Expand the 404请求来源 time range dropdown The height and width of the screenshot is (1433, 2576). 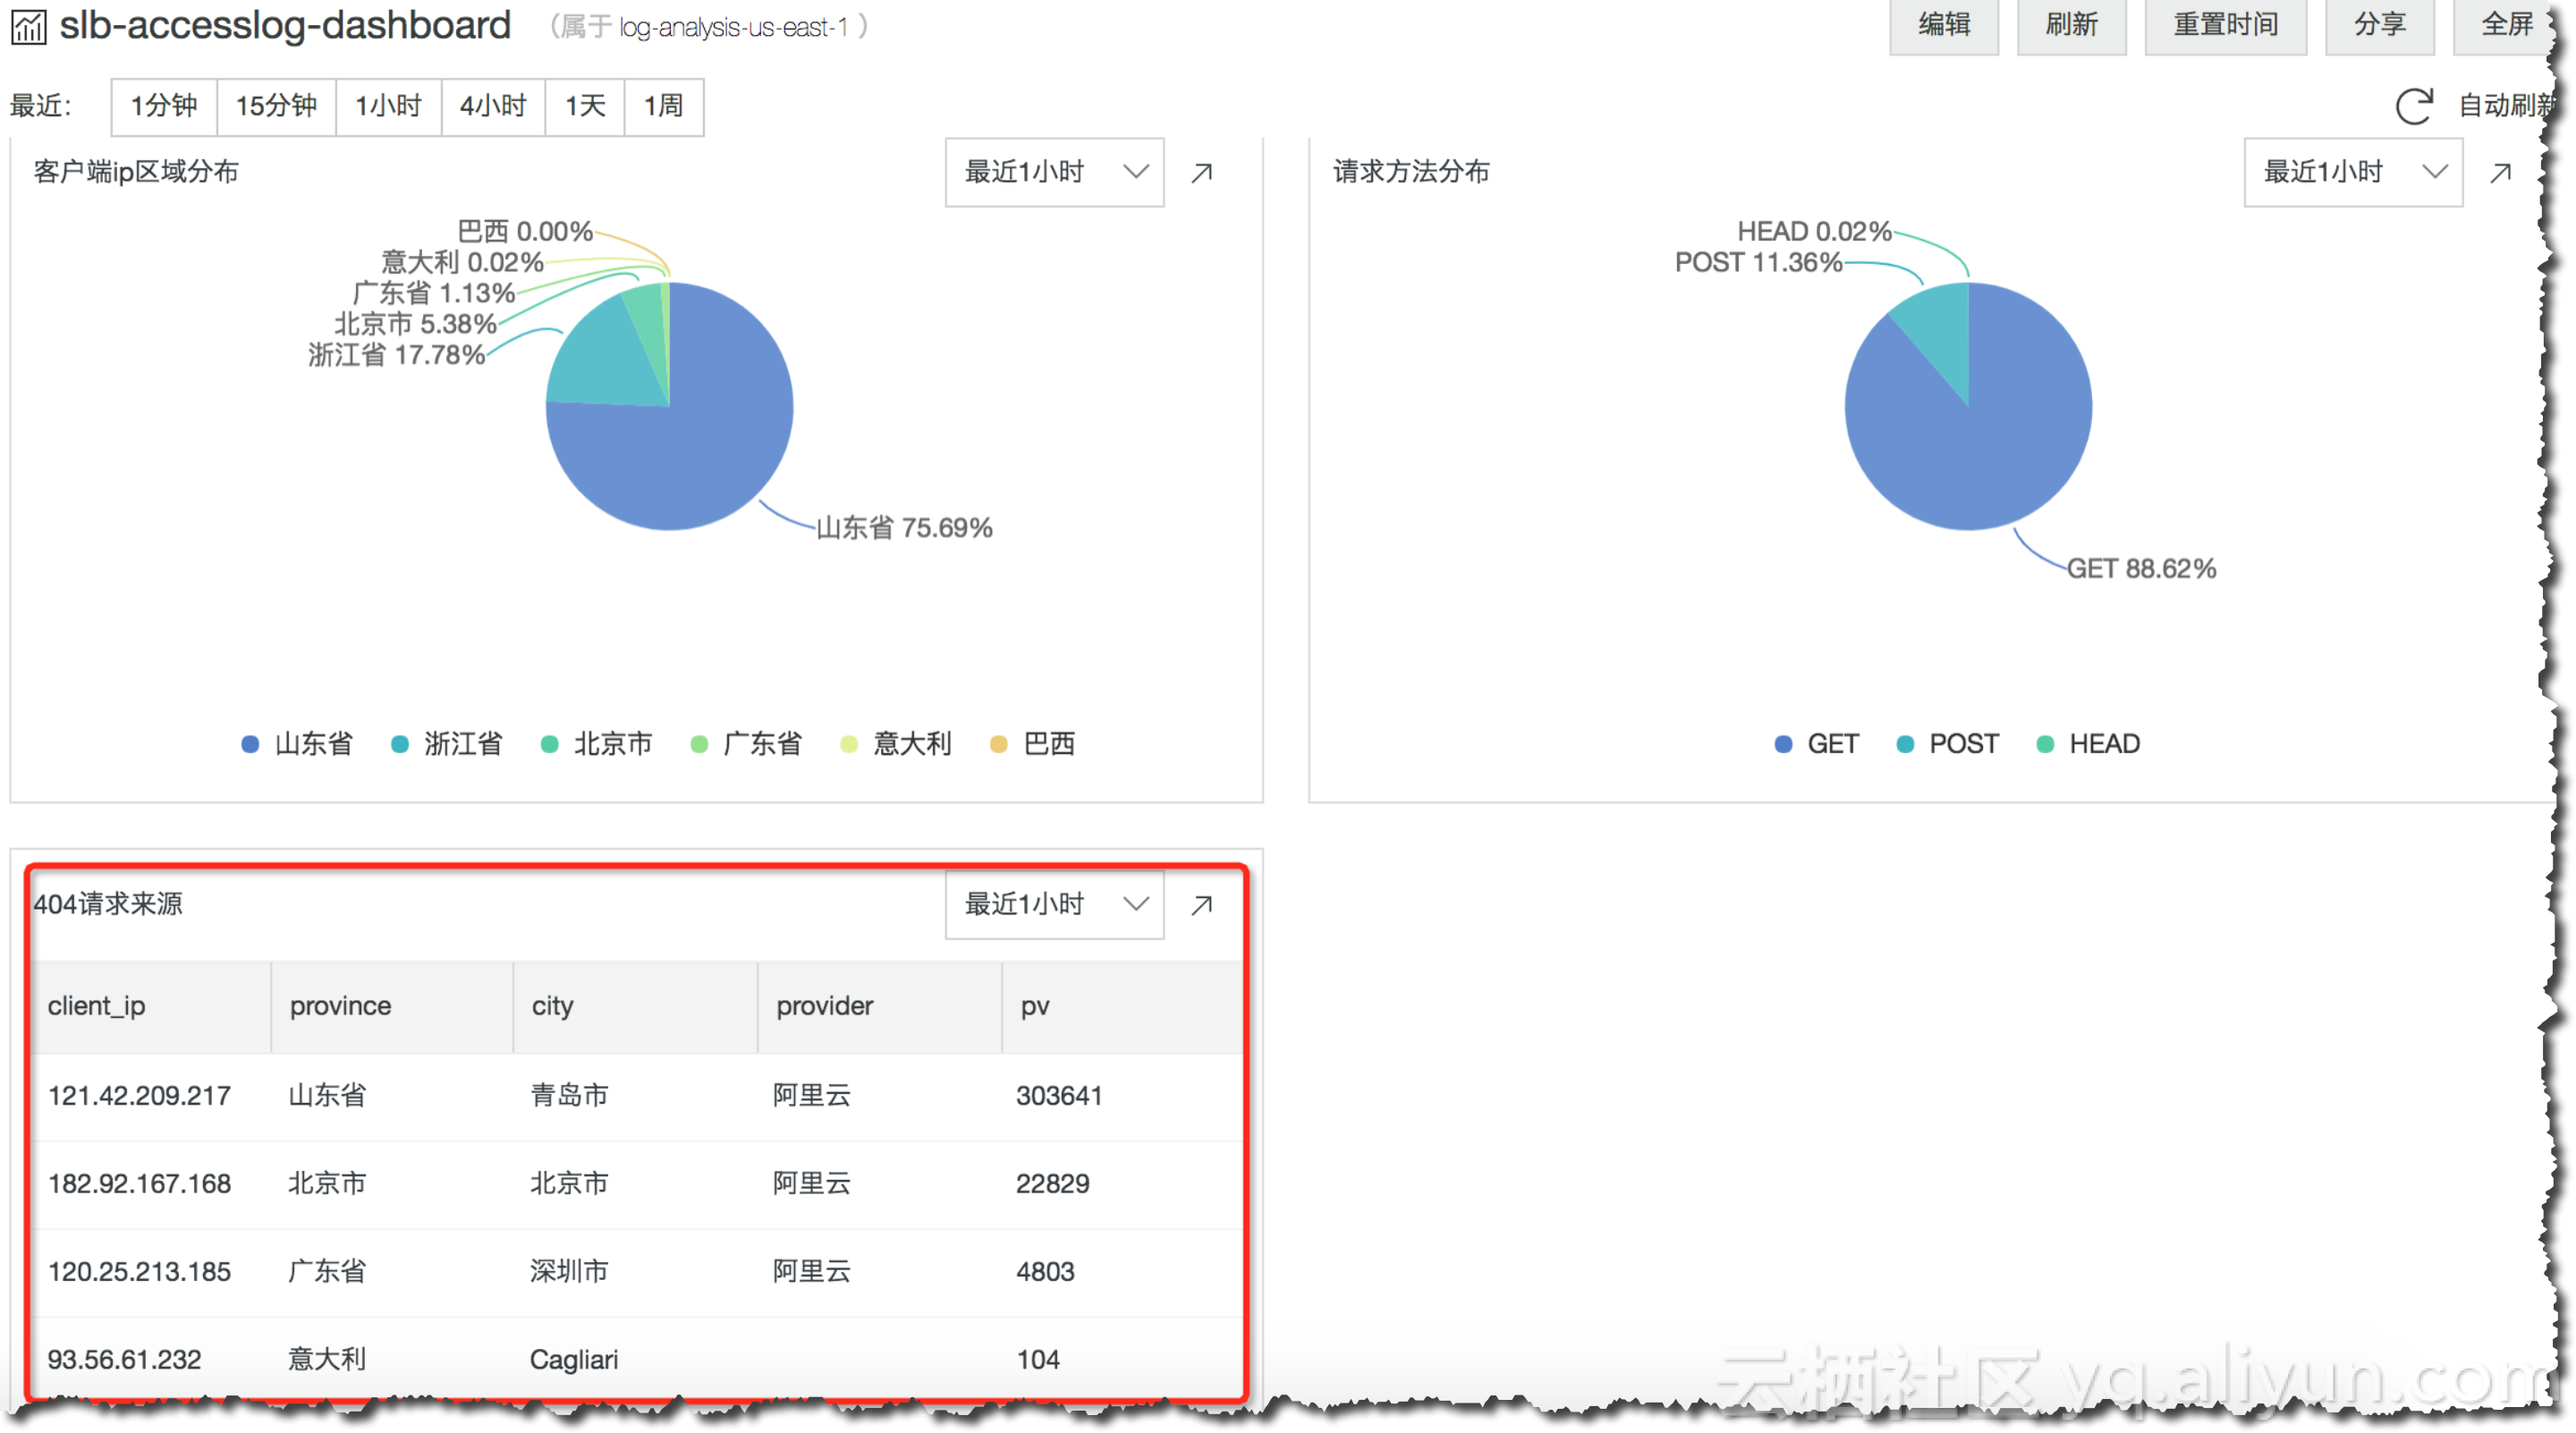click(x=1054, y=904)
